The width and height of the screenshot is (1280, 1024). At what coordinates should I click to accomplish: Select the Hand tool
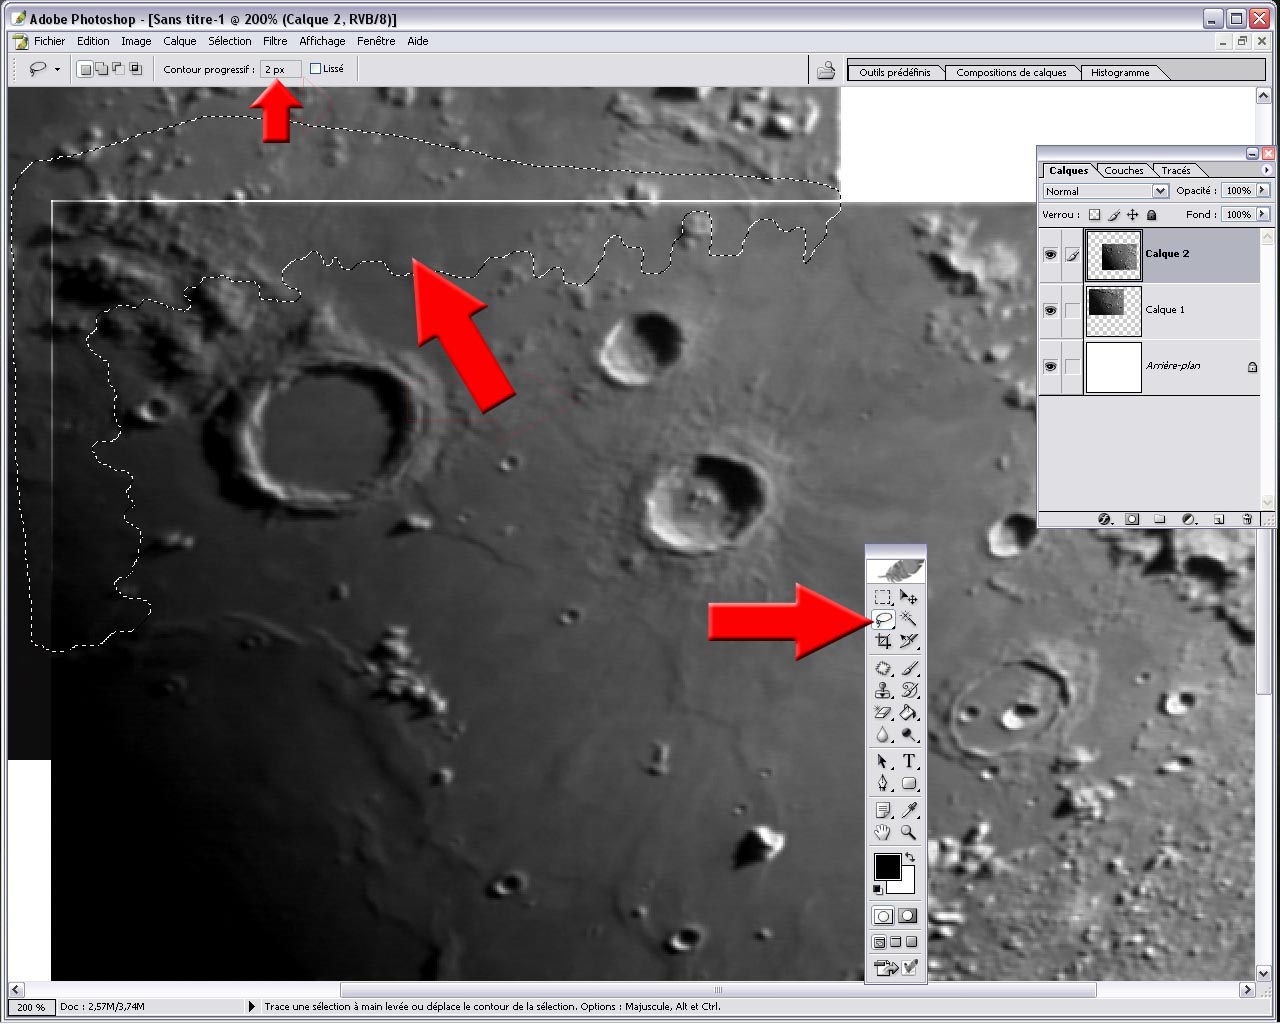pos(883,832)
